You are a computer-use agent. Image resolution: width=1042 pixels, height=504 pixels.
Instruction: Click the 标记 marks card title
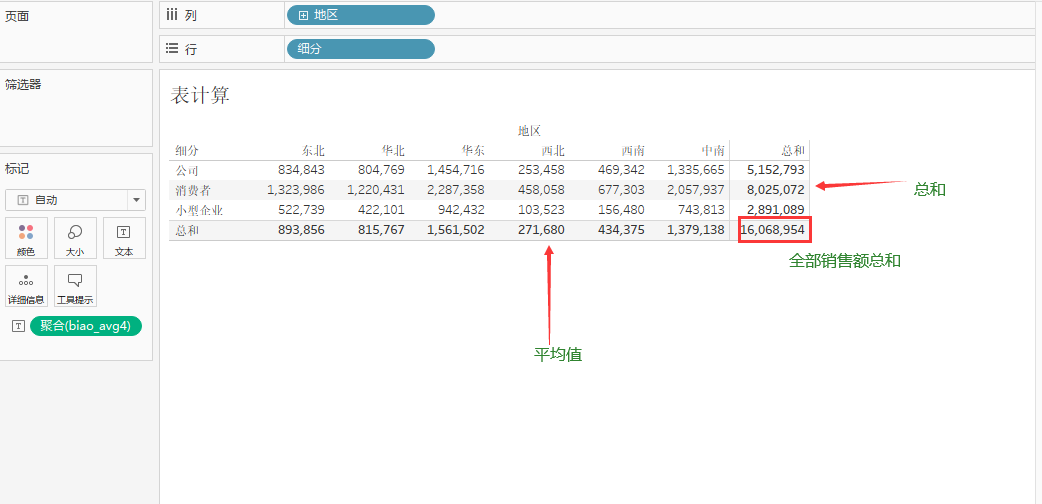17,169
